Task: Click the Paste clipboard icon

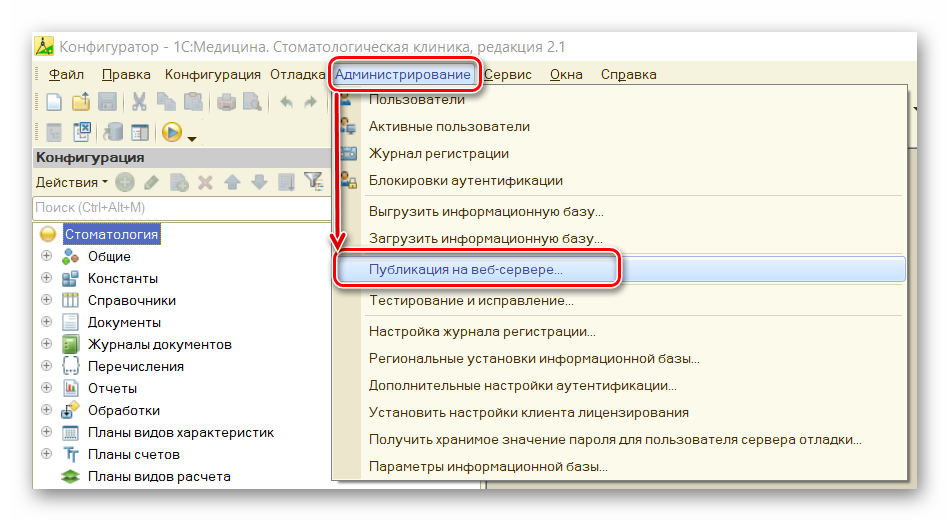Action: point(192,102)
